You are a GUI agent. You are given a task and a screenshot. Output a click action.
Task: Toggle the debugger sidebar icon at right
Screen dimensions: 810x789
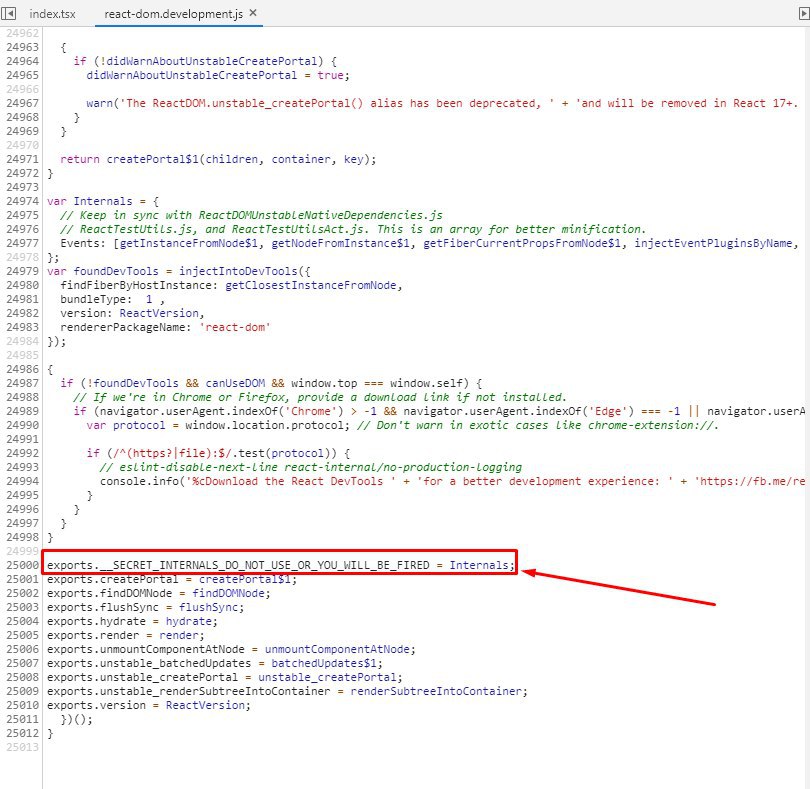[x=804, y=13]
